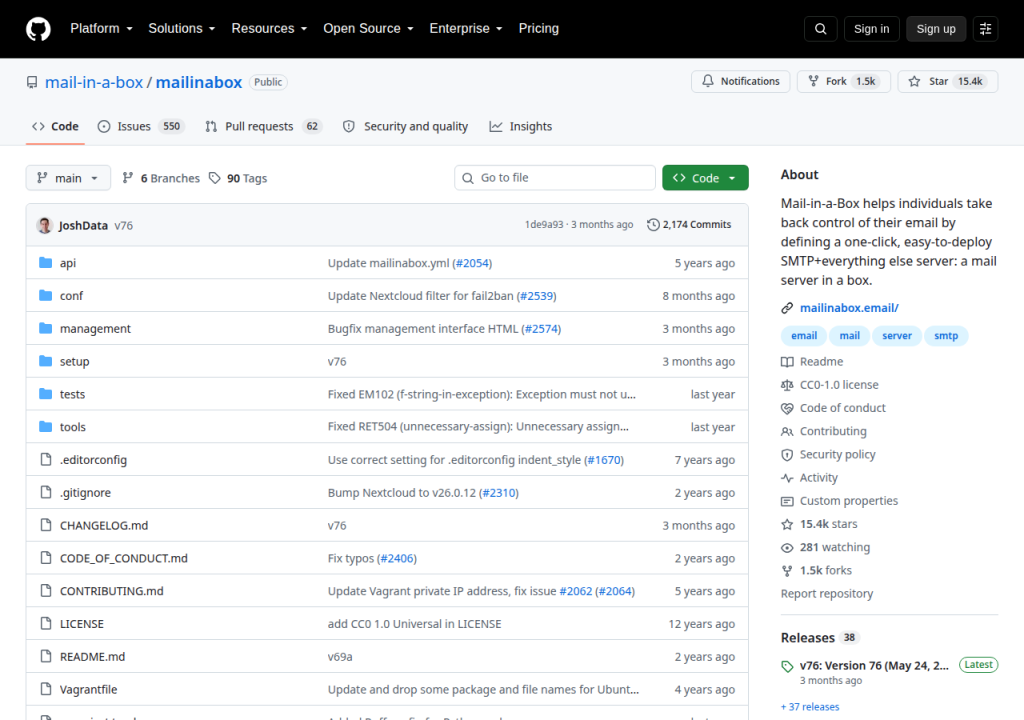The image size is (1024, 720).
Task: Open the Insights tab
Action: tap(521, 126)
